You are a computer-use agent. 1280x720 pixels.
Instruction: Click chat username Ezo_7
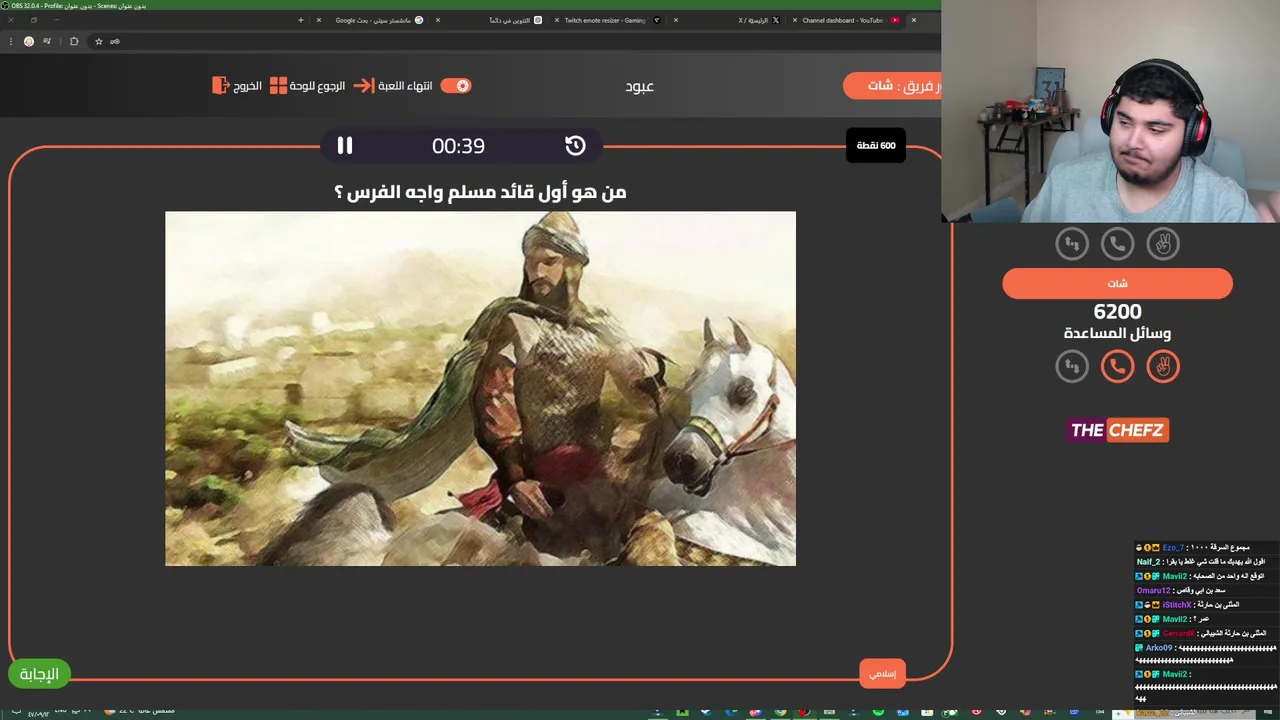coord(1173,548)
